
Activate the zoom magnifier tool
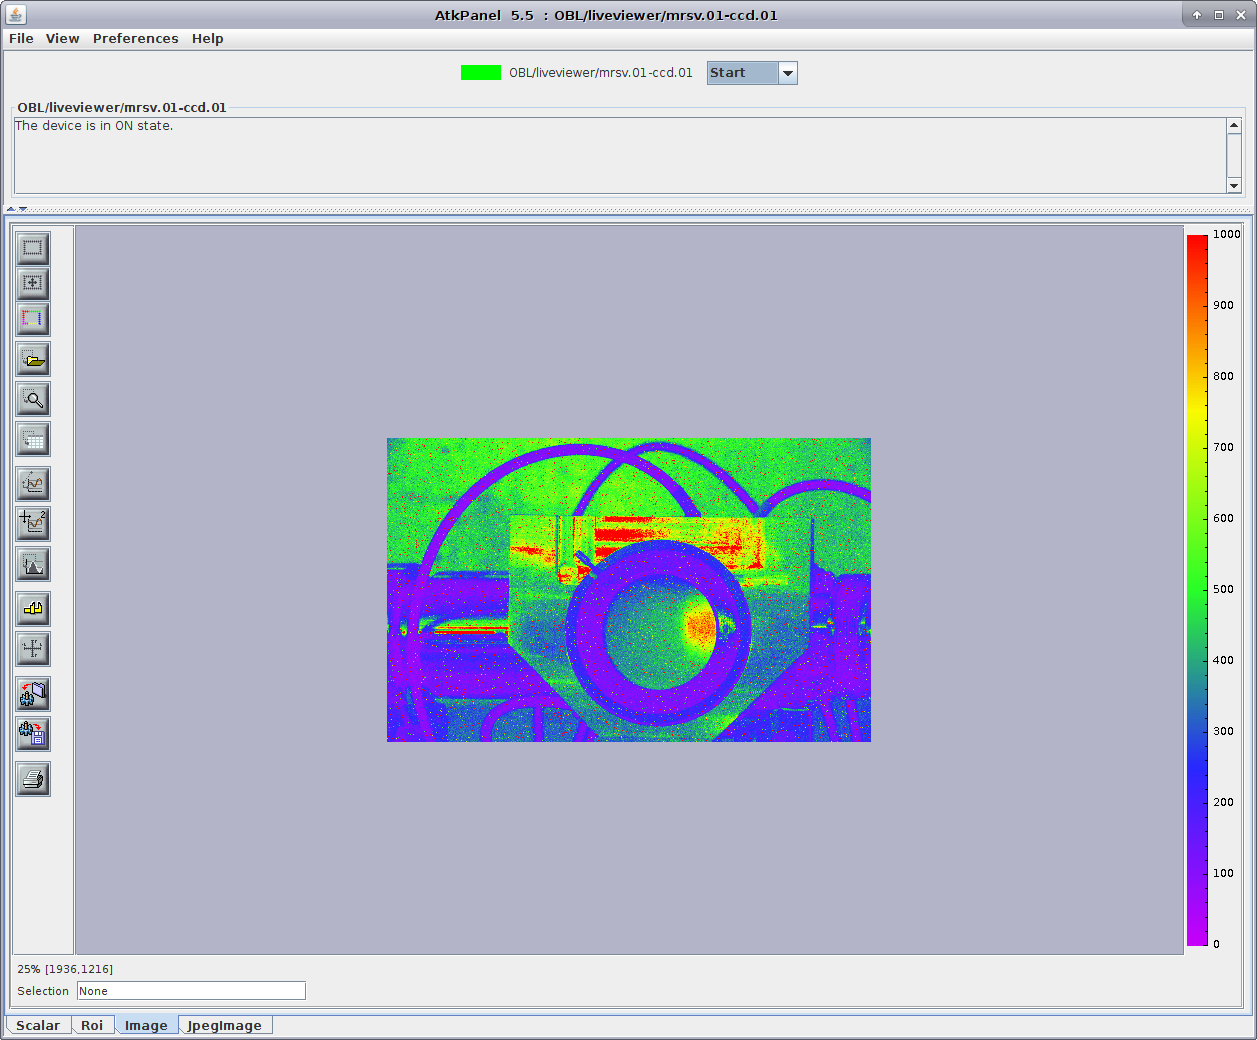click(x=33, y=400)
